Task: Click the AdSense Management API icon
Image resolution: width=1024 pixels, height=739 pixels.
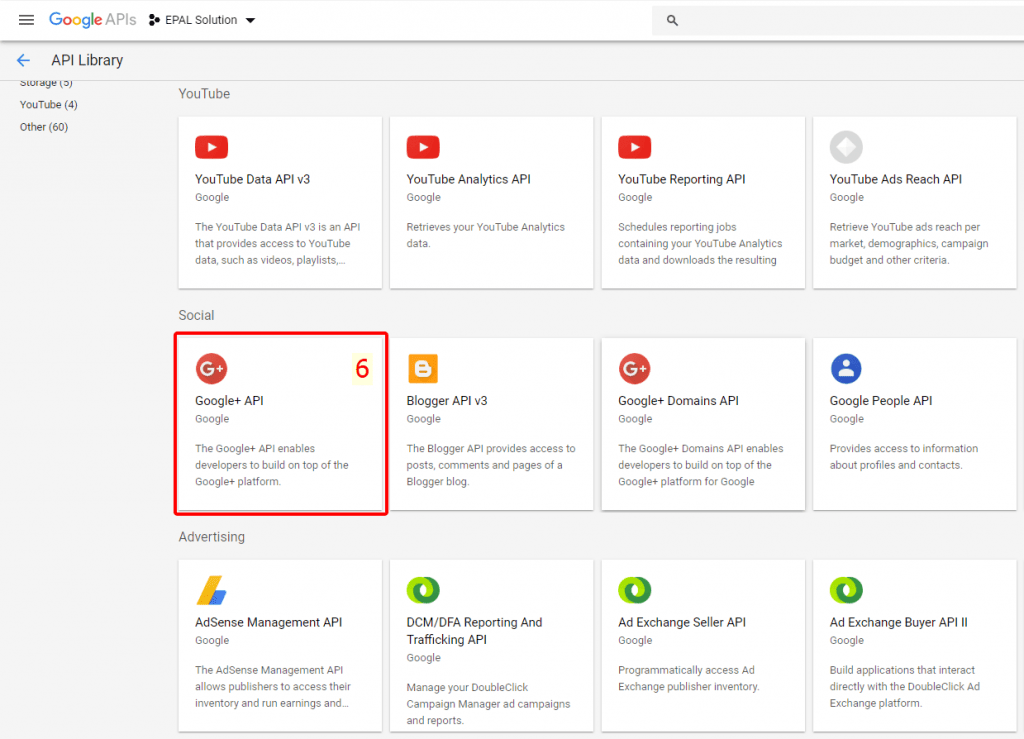Action: tap(211, 590)
